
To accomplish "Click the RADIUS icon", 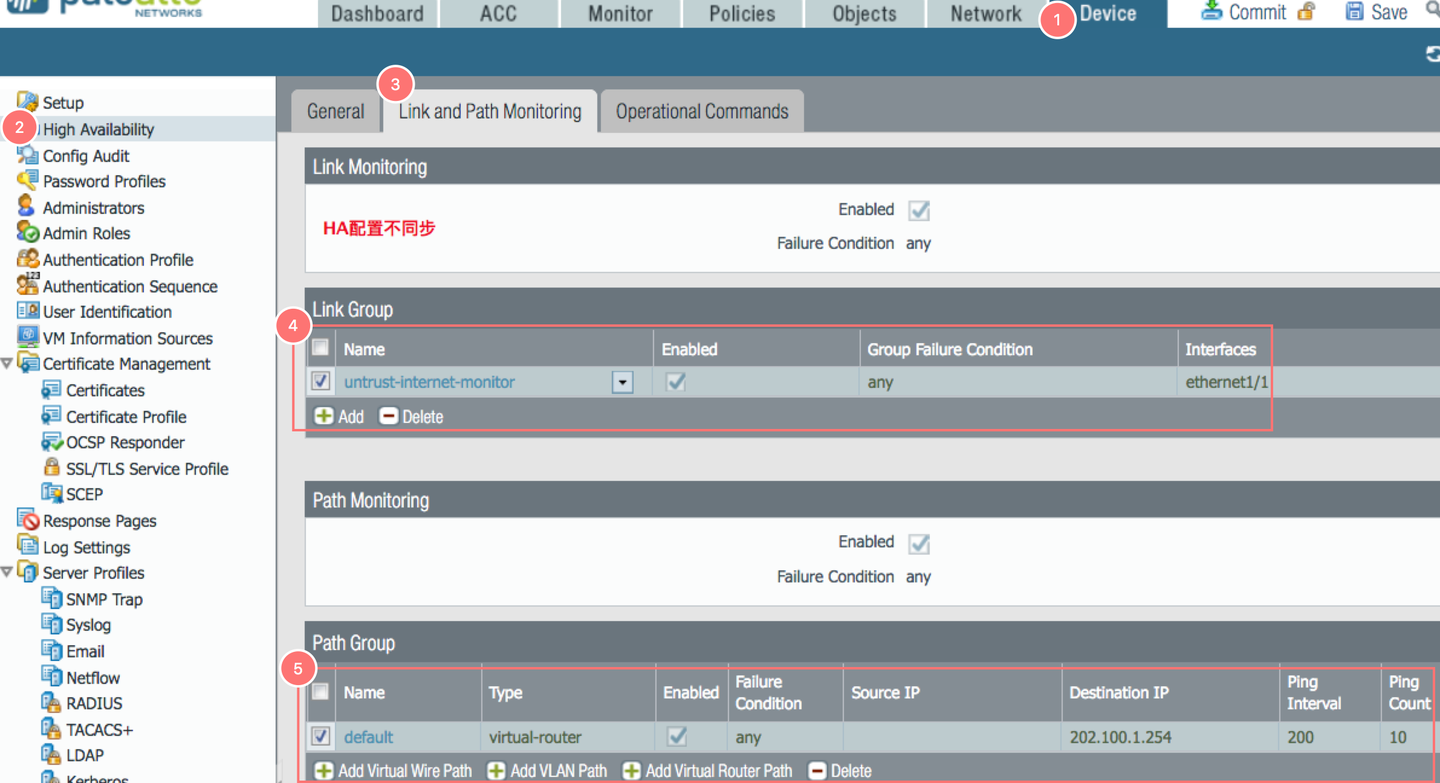I will click(x=52, y=703).
